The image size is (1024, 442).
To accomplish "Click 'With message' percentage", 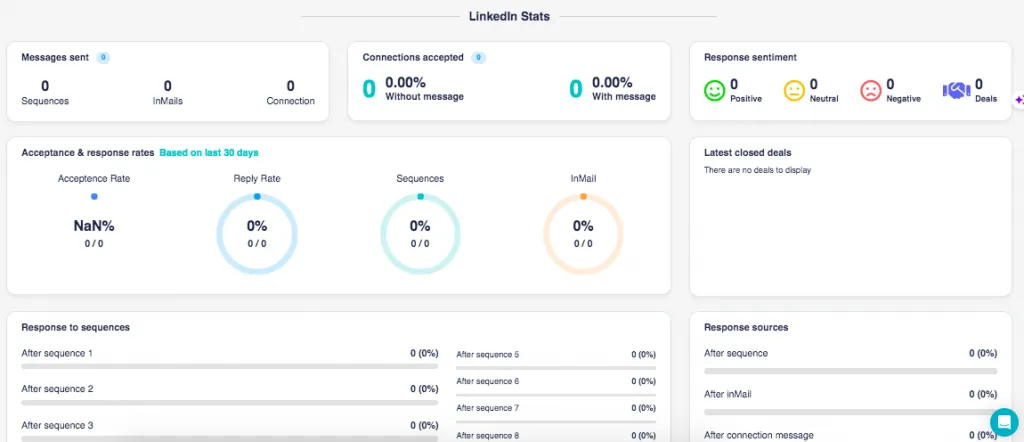I will click(x=612, y=82).
